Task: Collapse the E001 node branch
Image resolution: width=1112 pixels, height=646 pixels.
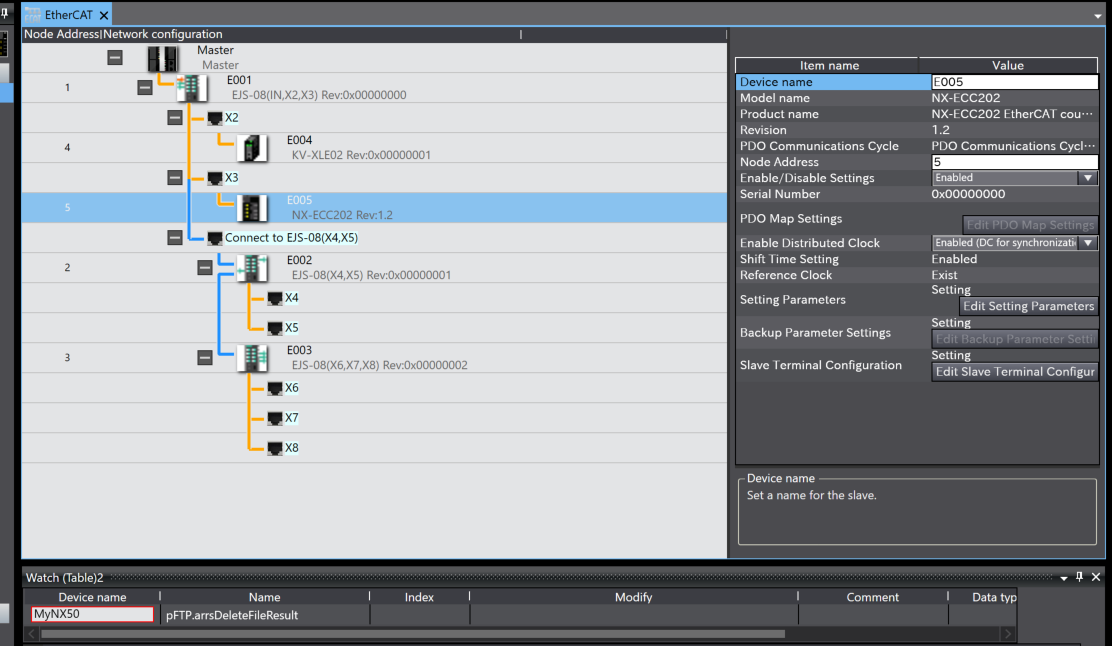Action: [x=145, y=88]
